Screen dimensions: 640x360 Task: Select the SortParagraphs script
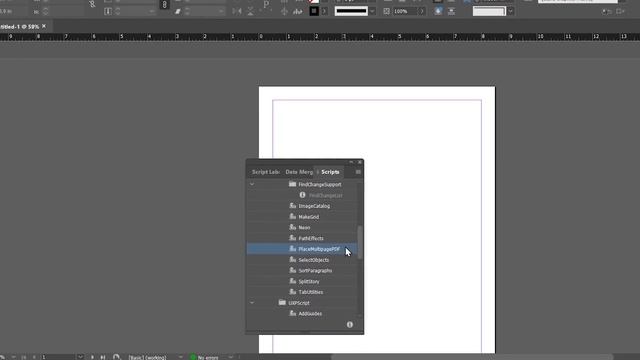click(x=301, y=271)
